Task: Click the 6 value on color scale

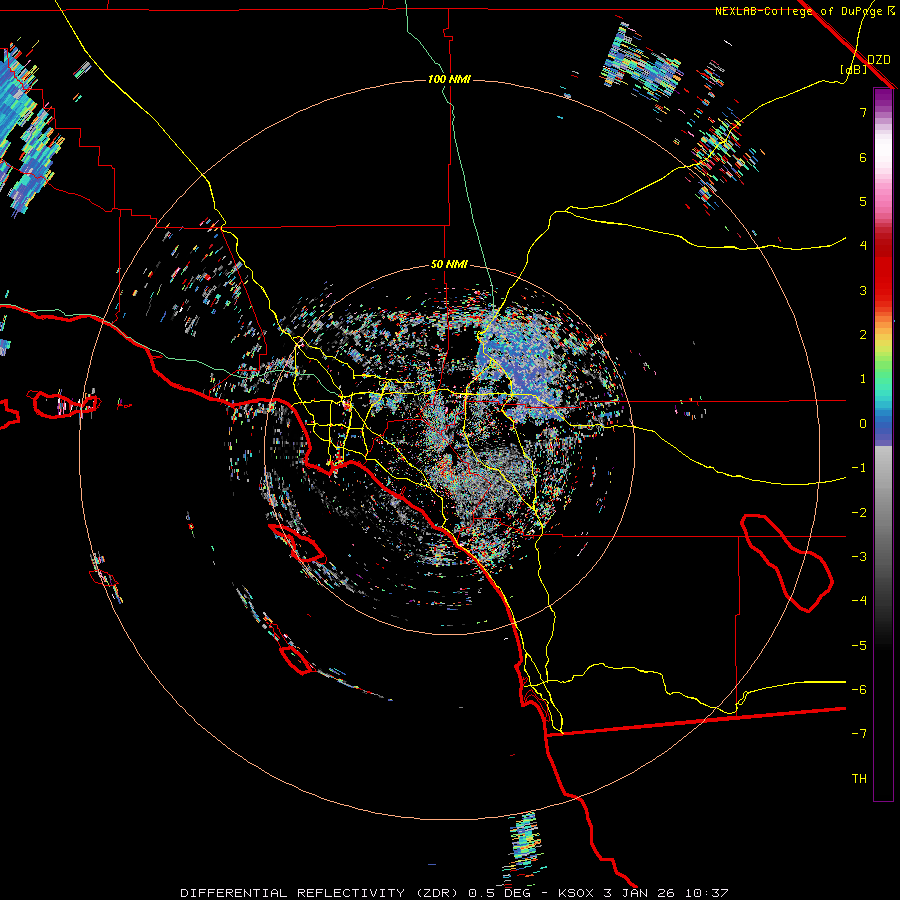Action: pos(863,157)
